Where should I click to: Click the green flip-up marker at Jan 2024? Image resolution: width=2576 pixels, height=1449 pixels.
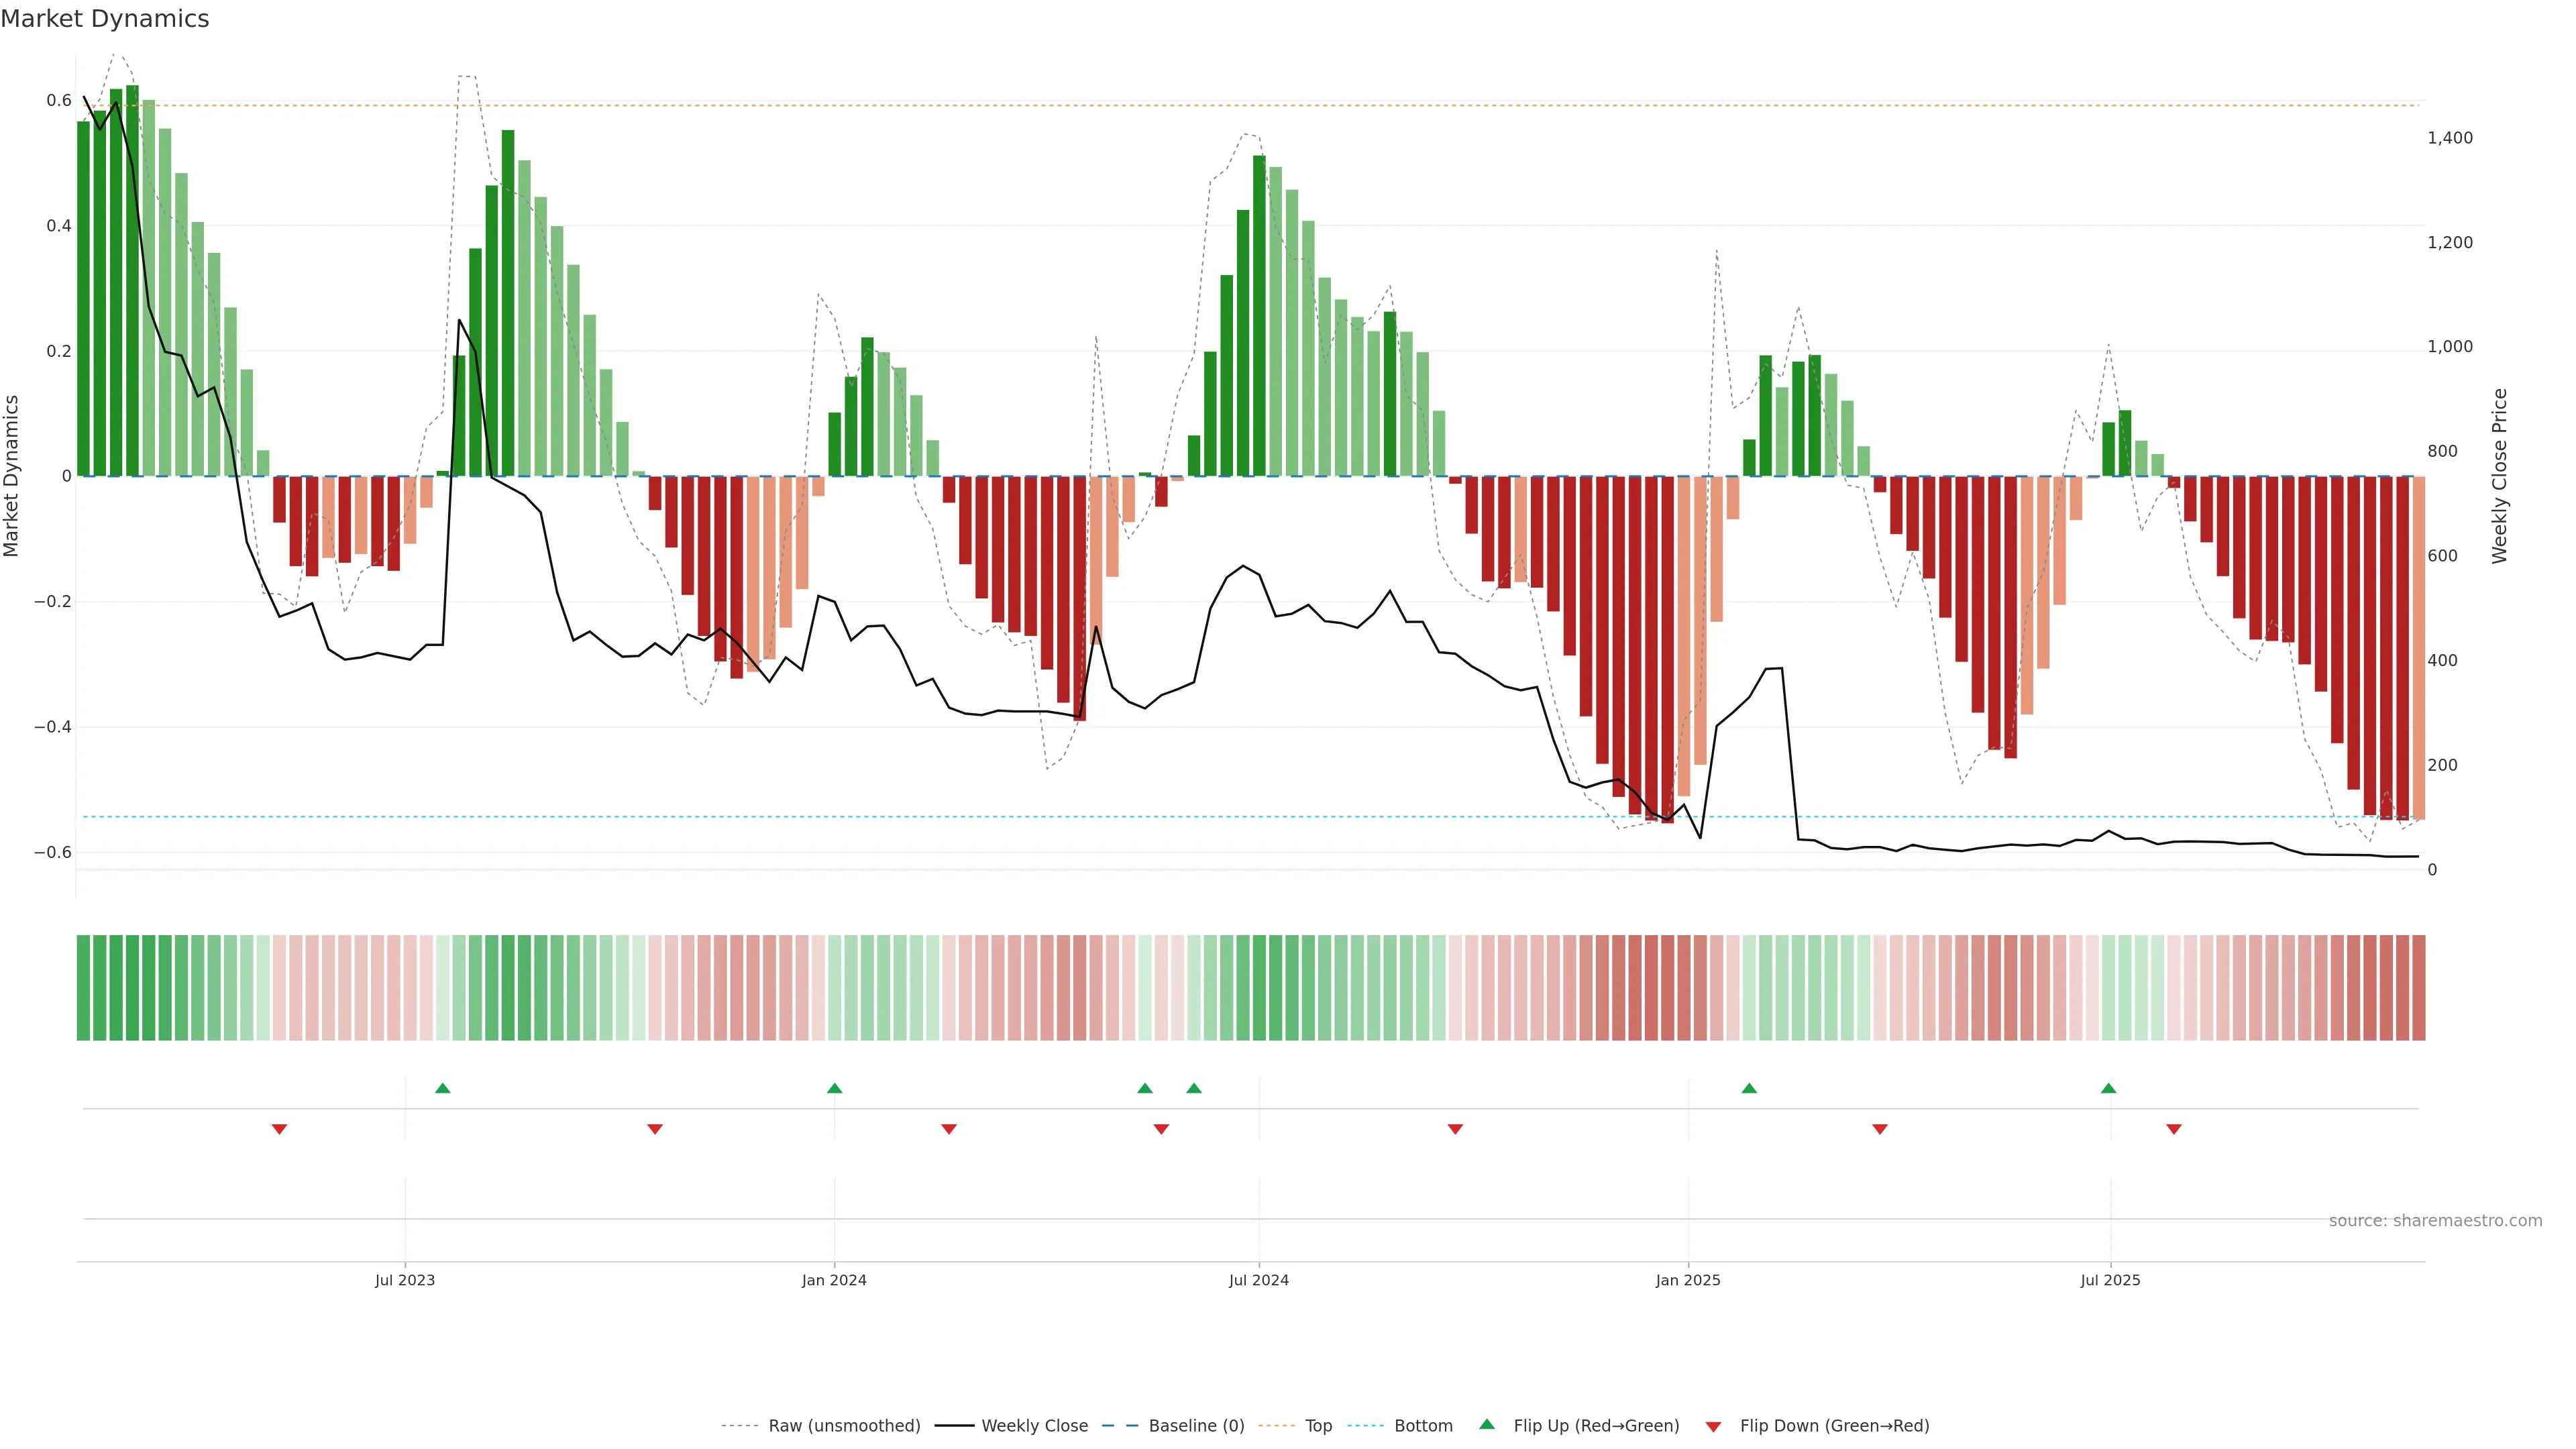[835, 1088]
